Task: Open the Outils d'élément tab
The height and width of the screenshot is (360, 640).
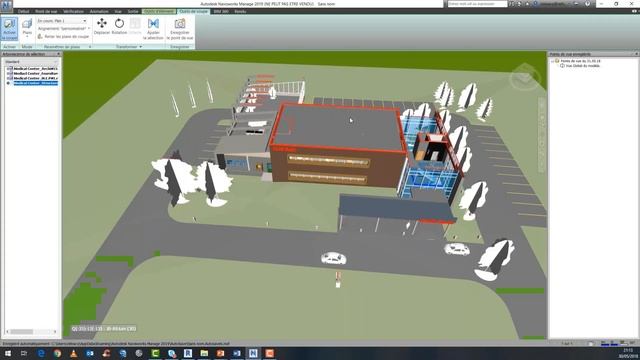Action: [159, 11]
